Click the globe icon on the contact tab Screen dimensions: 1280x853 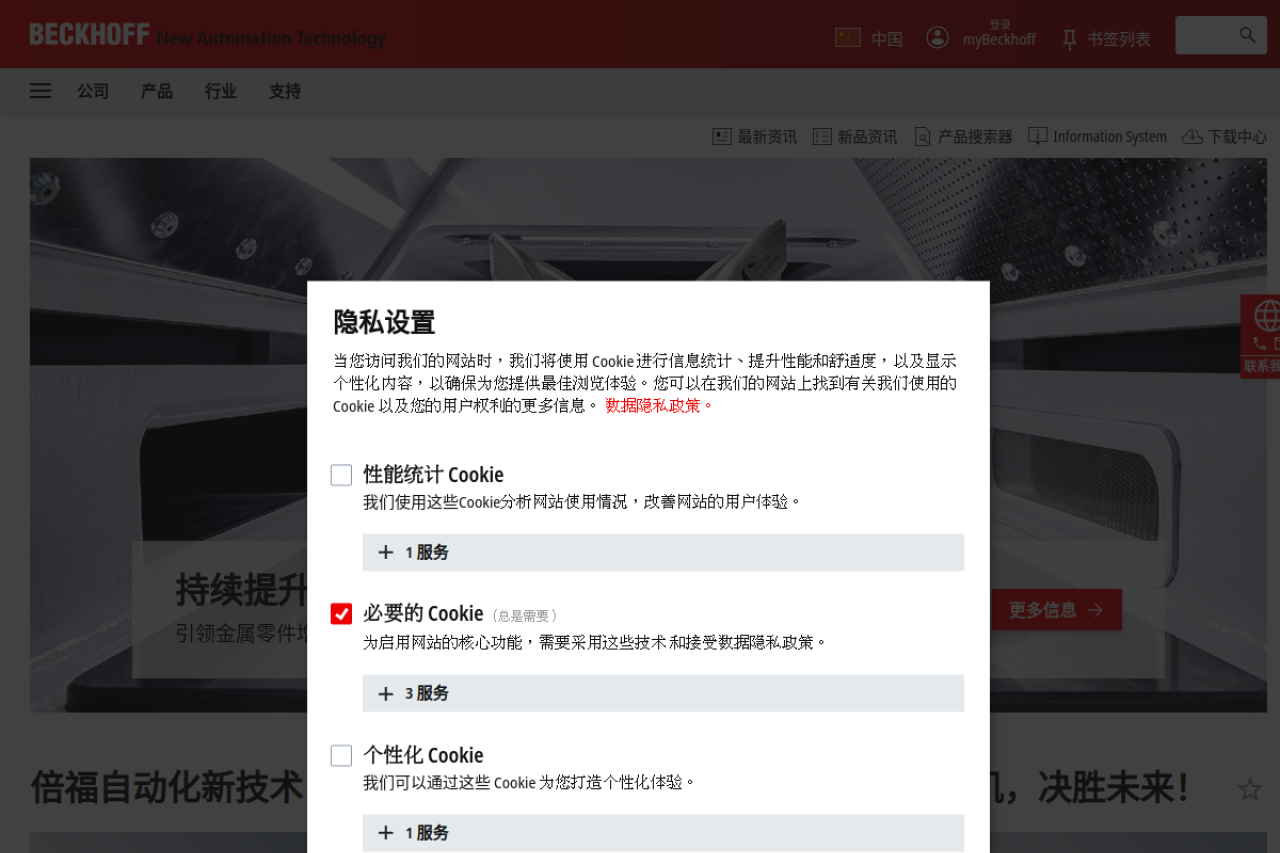(1267, 316)
